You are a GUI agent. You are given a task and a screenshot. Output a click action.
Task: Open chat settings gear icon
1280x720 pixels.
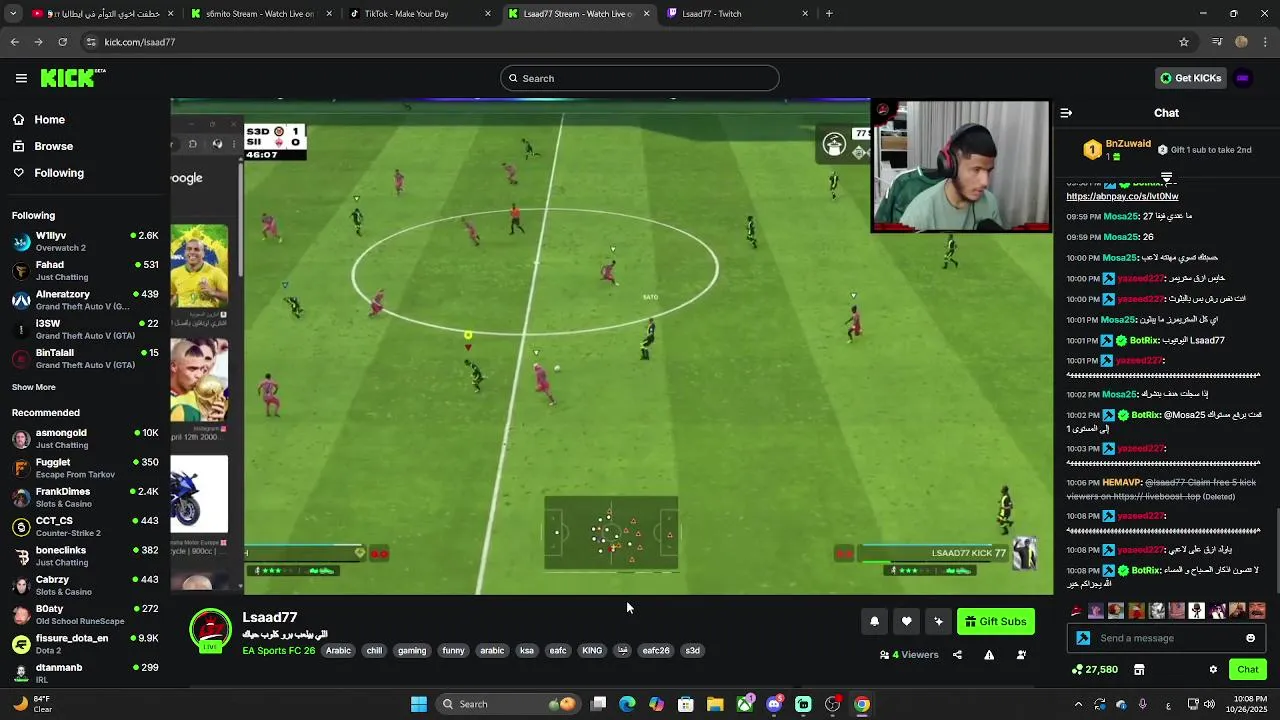point(1213,669)
